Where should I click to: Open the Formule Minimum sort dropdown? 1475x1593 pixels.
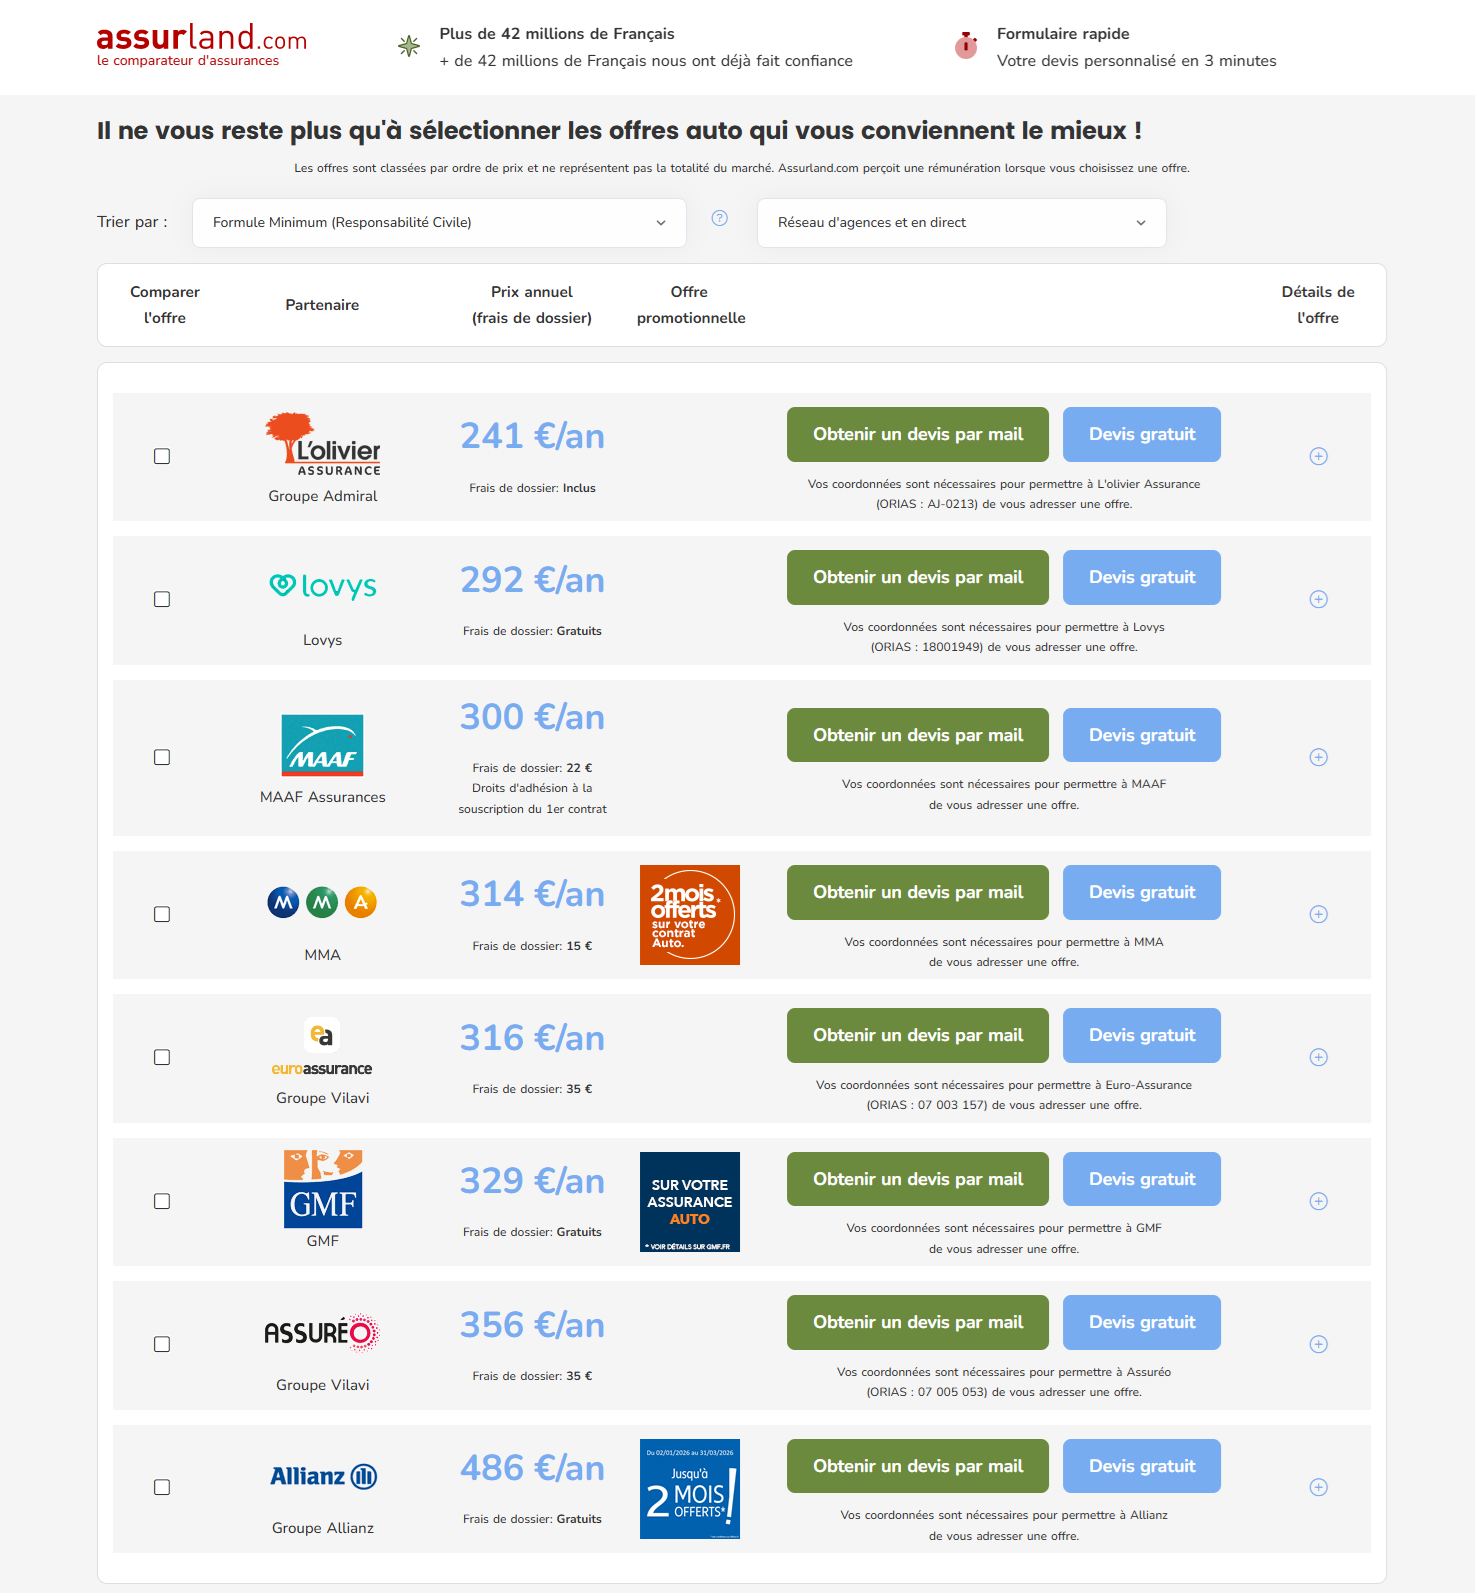pos(439,223)
